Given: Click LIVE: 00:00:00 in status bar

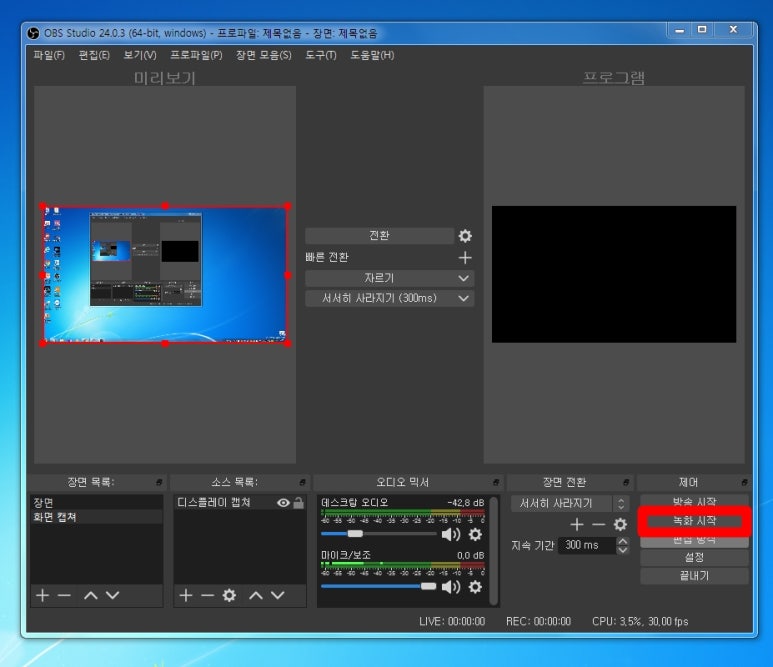Looking at the screenshot, I should [x=452, y=621].
